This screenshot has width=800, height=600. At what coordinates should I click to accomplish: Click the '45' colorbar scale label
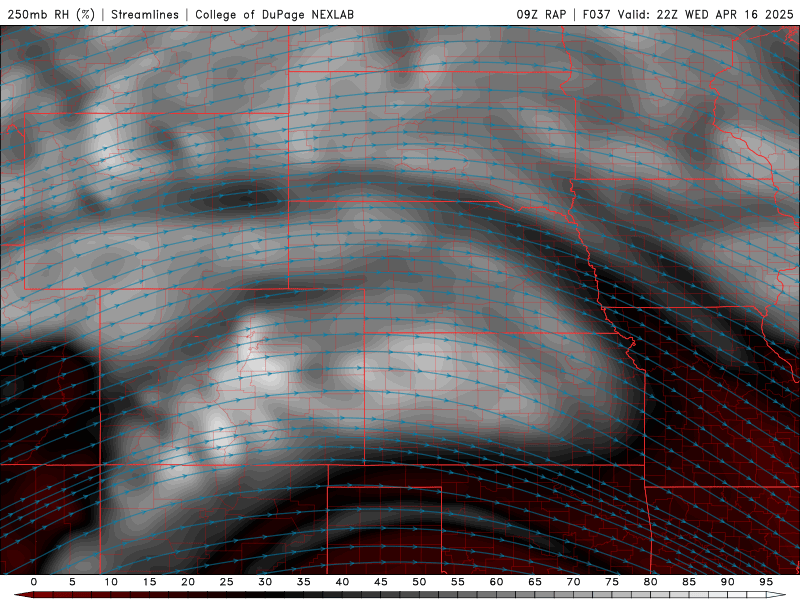click(381, 582)
